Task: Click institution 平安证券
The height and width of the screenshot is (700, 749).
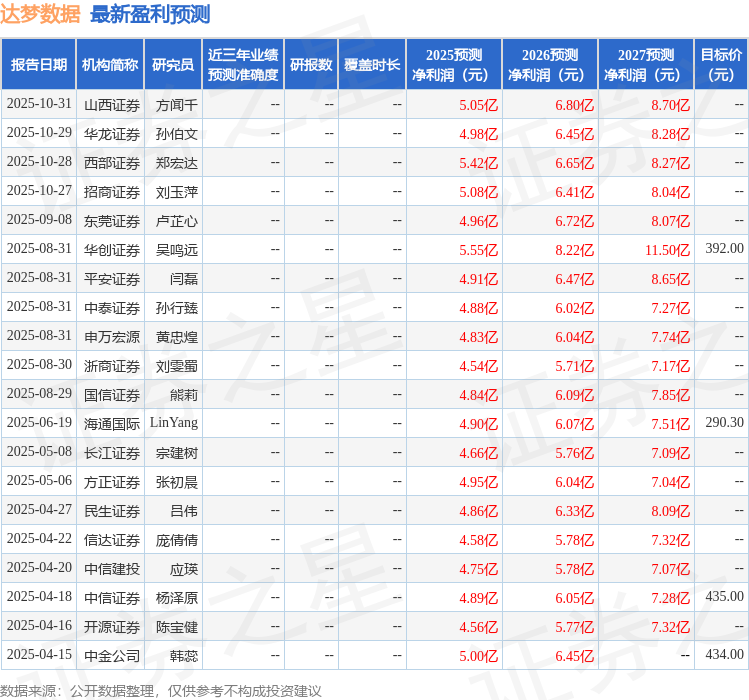Action: coord(112,279)
